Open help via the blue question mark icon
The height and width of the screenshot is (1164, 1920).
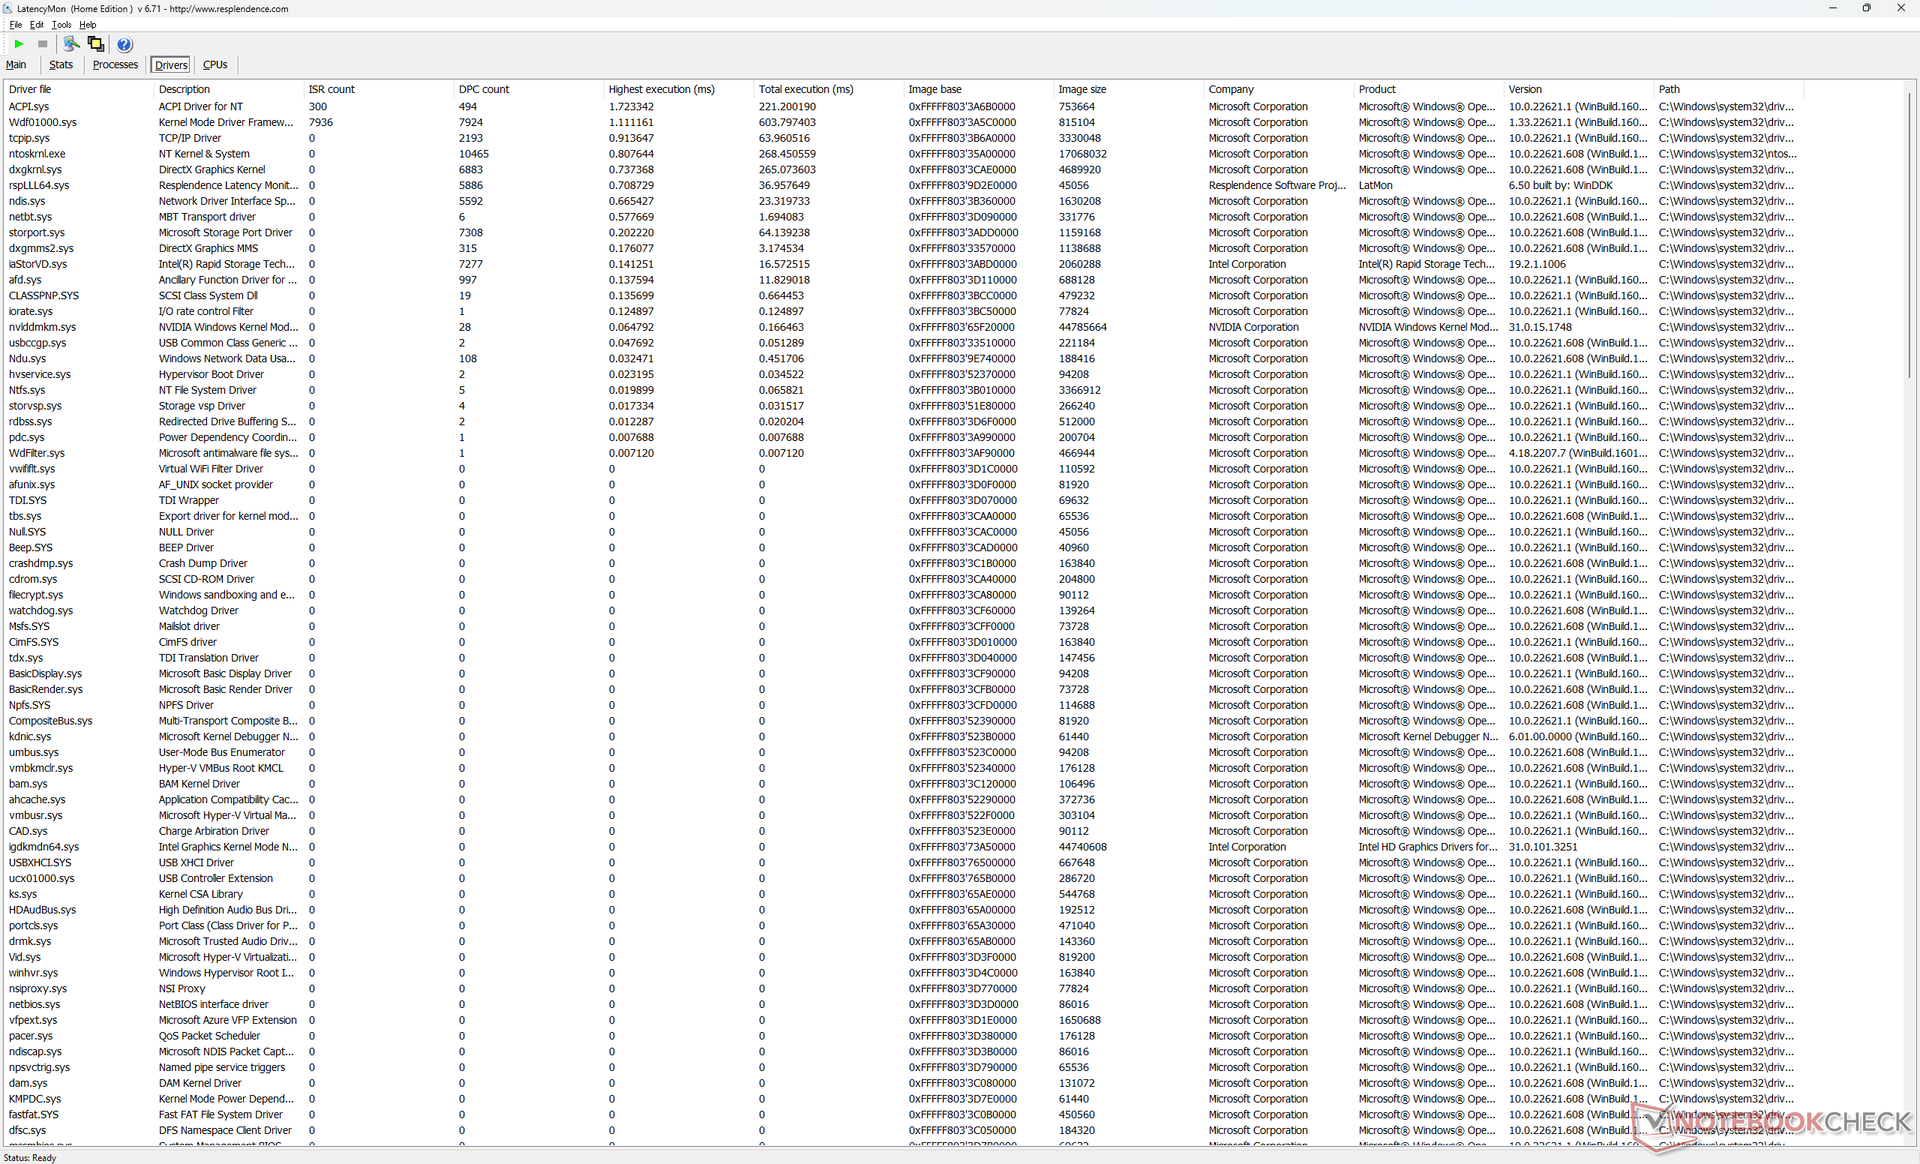pos(124,44)
